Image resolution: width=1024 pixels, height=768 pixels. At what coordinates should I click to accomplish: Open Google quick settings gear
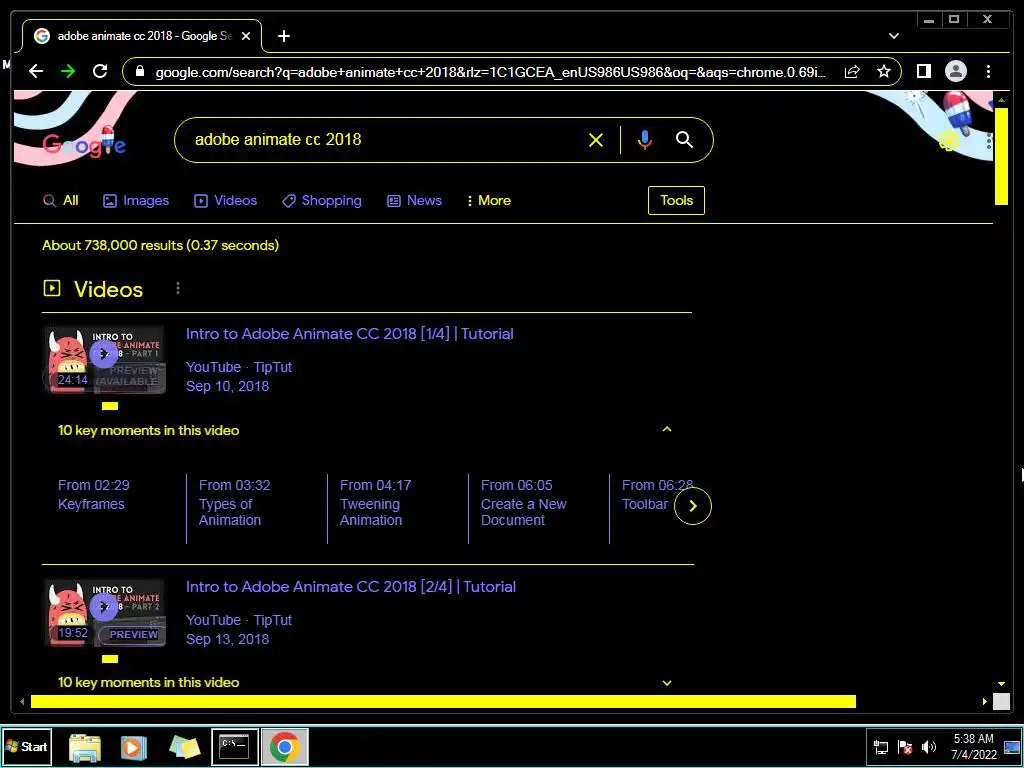(948, 141)
